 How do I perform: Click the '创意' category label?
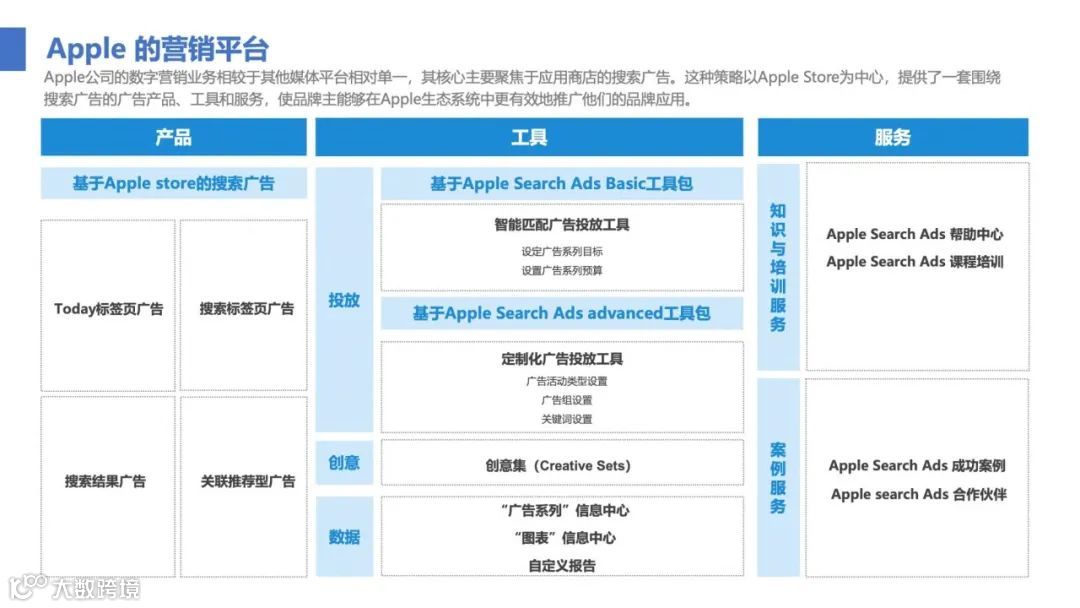344,463
